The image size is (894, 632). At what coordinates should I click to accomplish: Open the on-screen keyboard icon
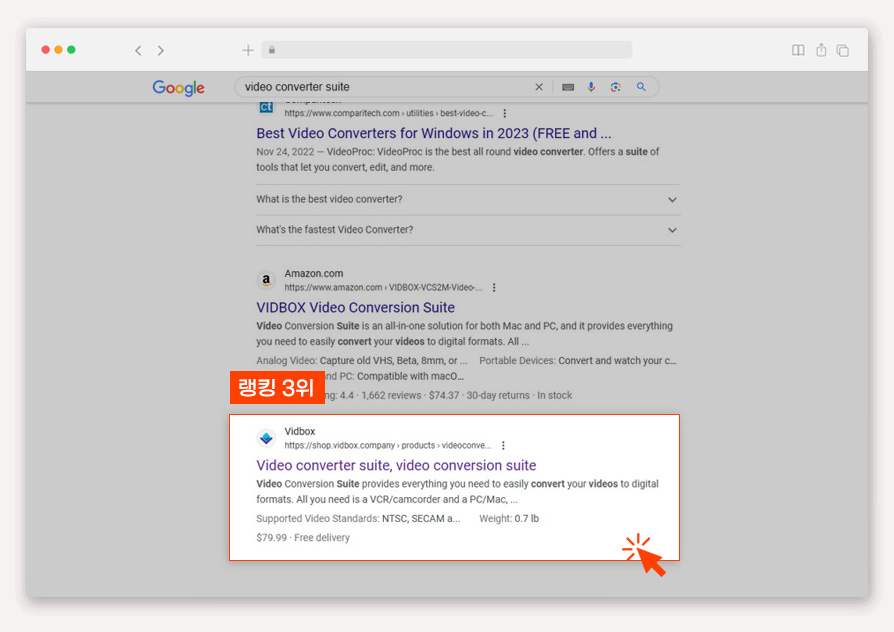[568, 87]
